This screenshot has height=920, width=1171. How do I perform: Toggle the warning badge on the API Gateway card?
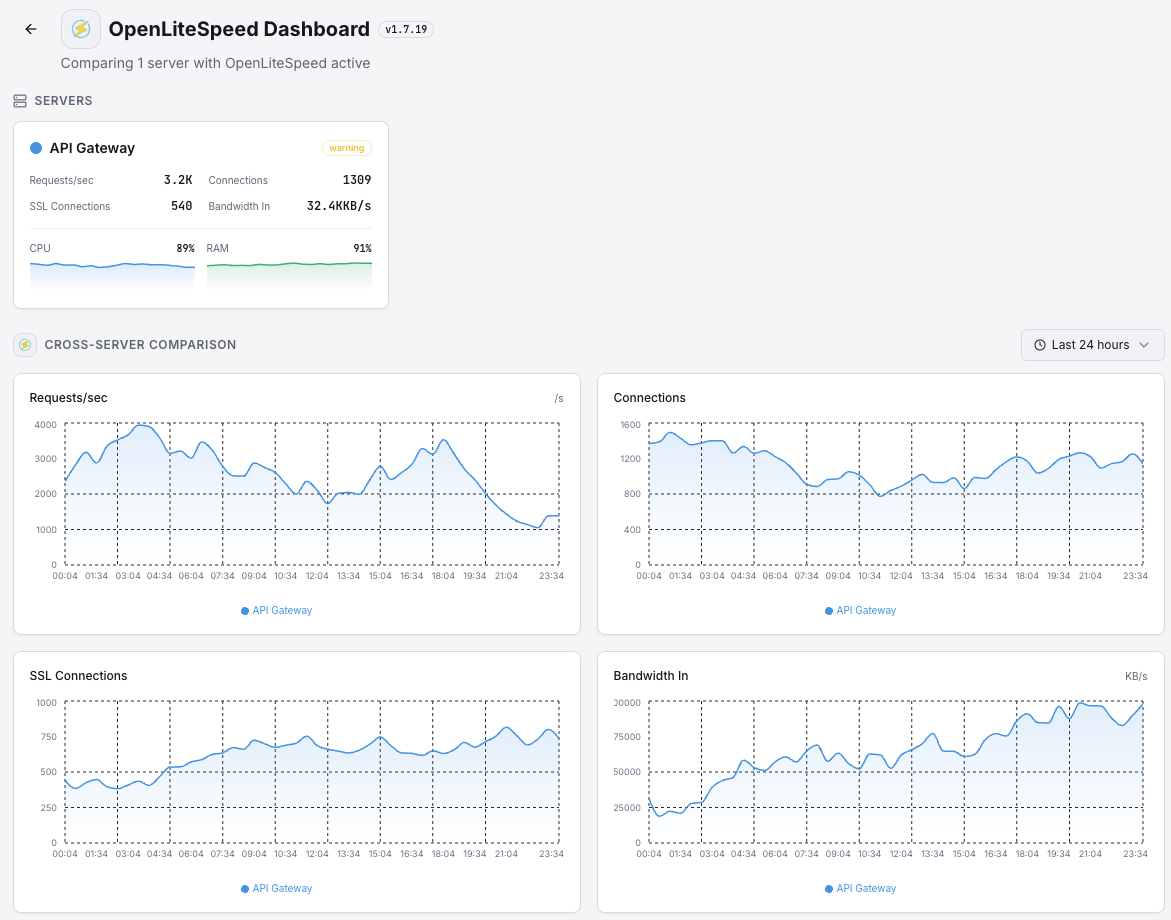pos(346,147)
